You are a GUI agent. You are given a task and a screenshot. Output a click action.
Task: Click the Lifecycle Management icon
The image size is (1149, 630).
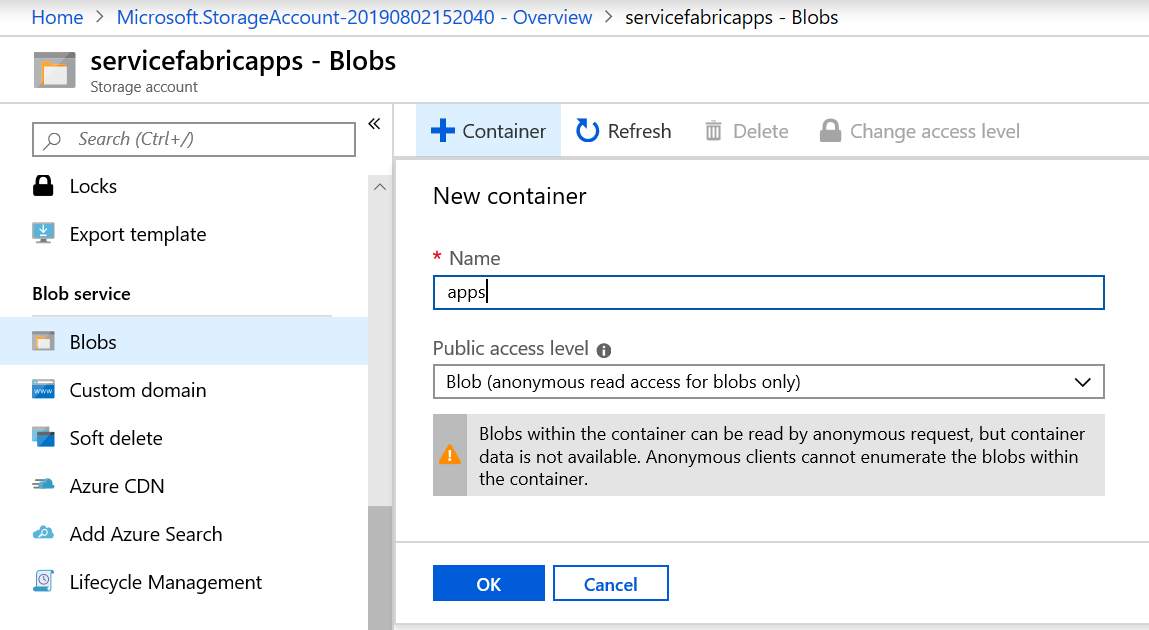coord(43,582)
